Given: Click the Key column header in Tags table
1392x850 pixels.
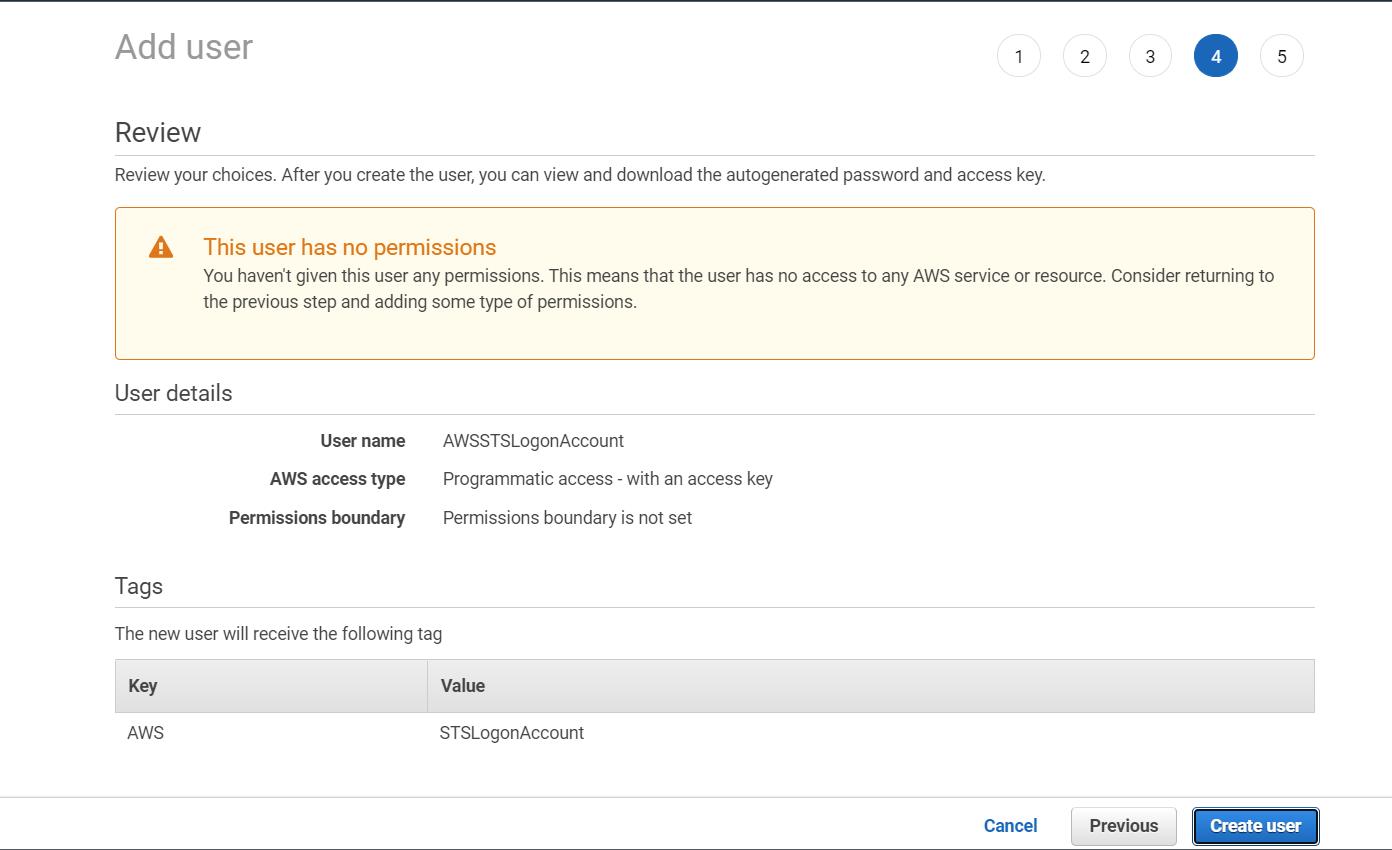Looking at the screenshot, I should (x=143, y=685).
